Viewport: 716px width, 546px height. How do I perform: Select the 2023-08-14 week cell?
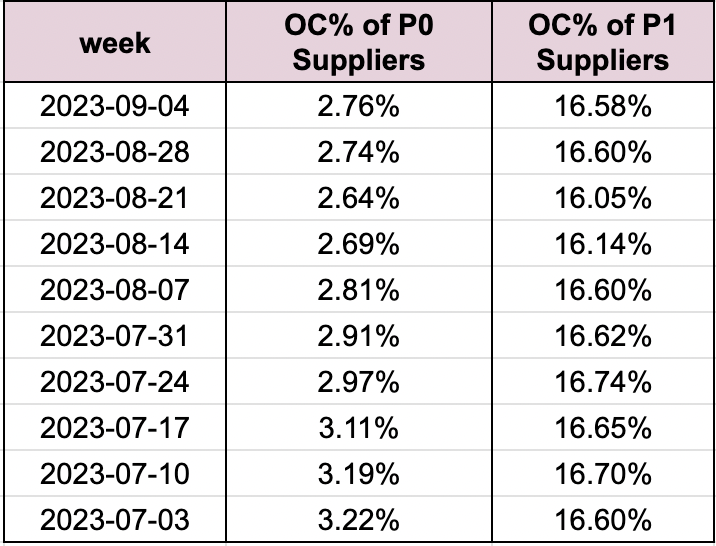[x=116, y=244]
